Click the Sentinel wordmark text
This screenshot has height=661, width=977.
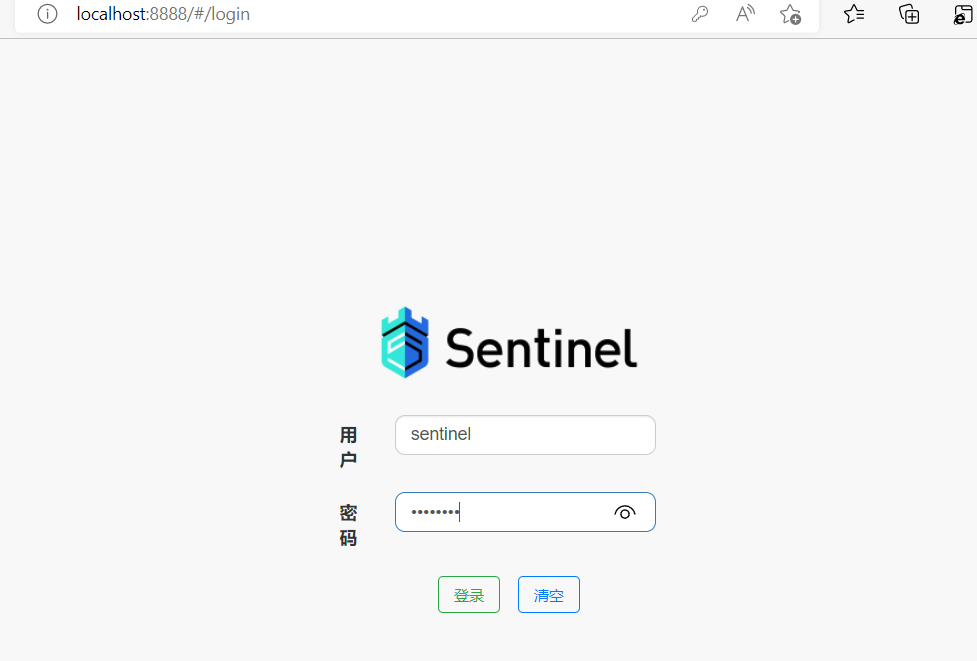coord(540,349)
